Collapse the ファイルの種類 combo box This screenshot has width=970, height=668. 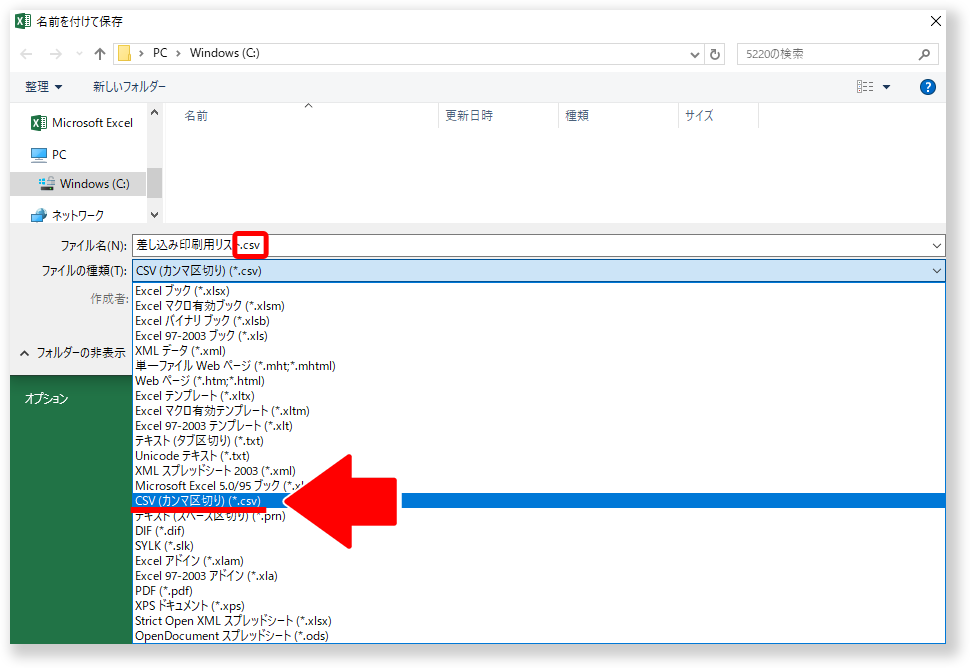[x=937, y=271]
